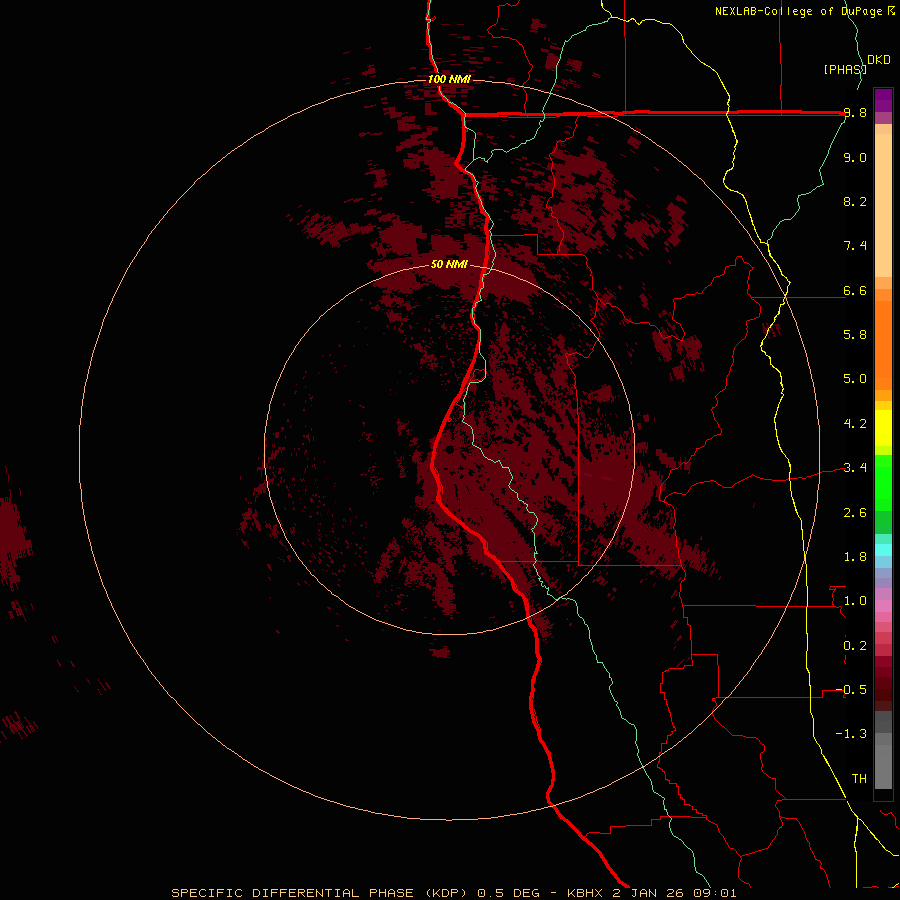Click the 5.0 value on the scale
Viewport: 900px width, 900px height.
855,379
